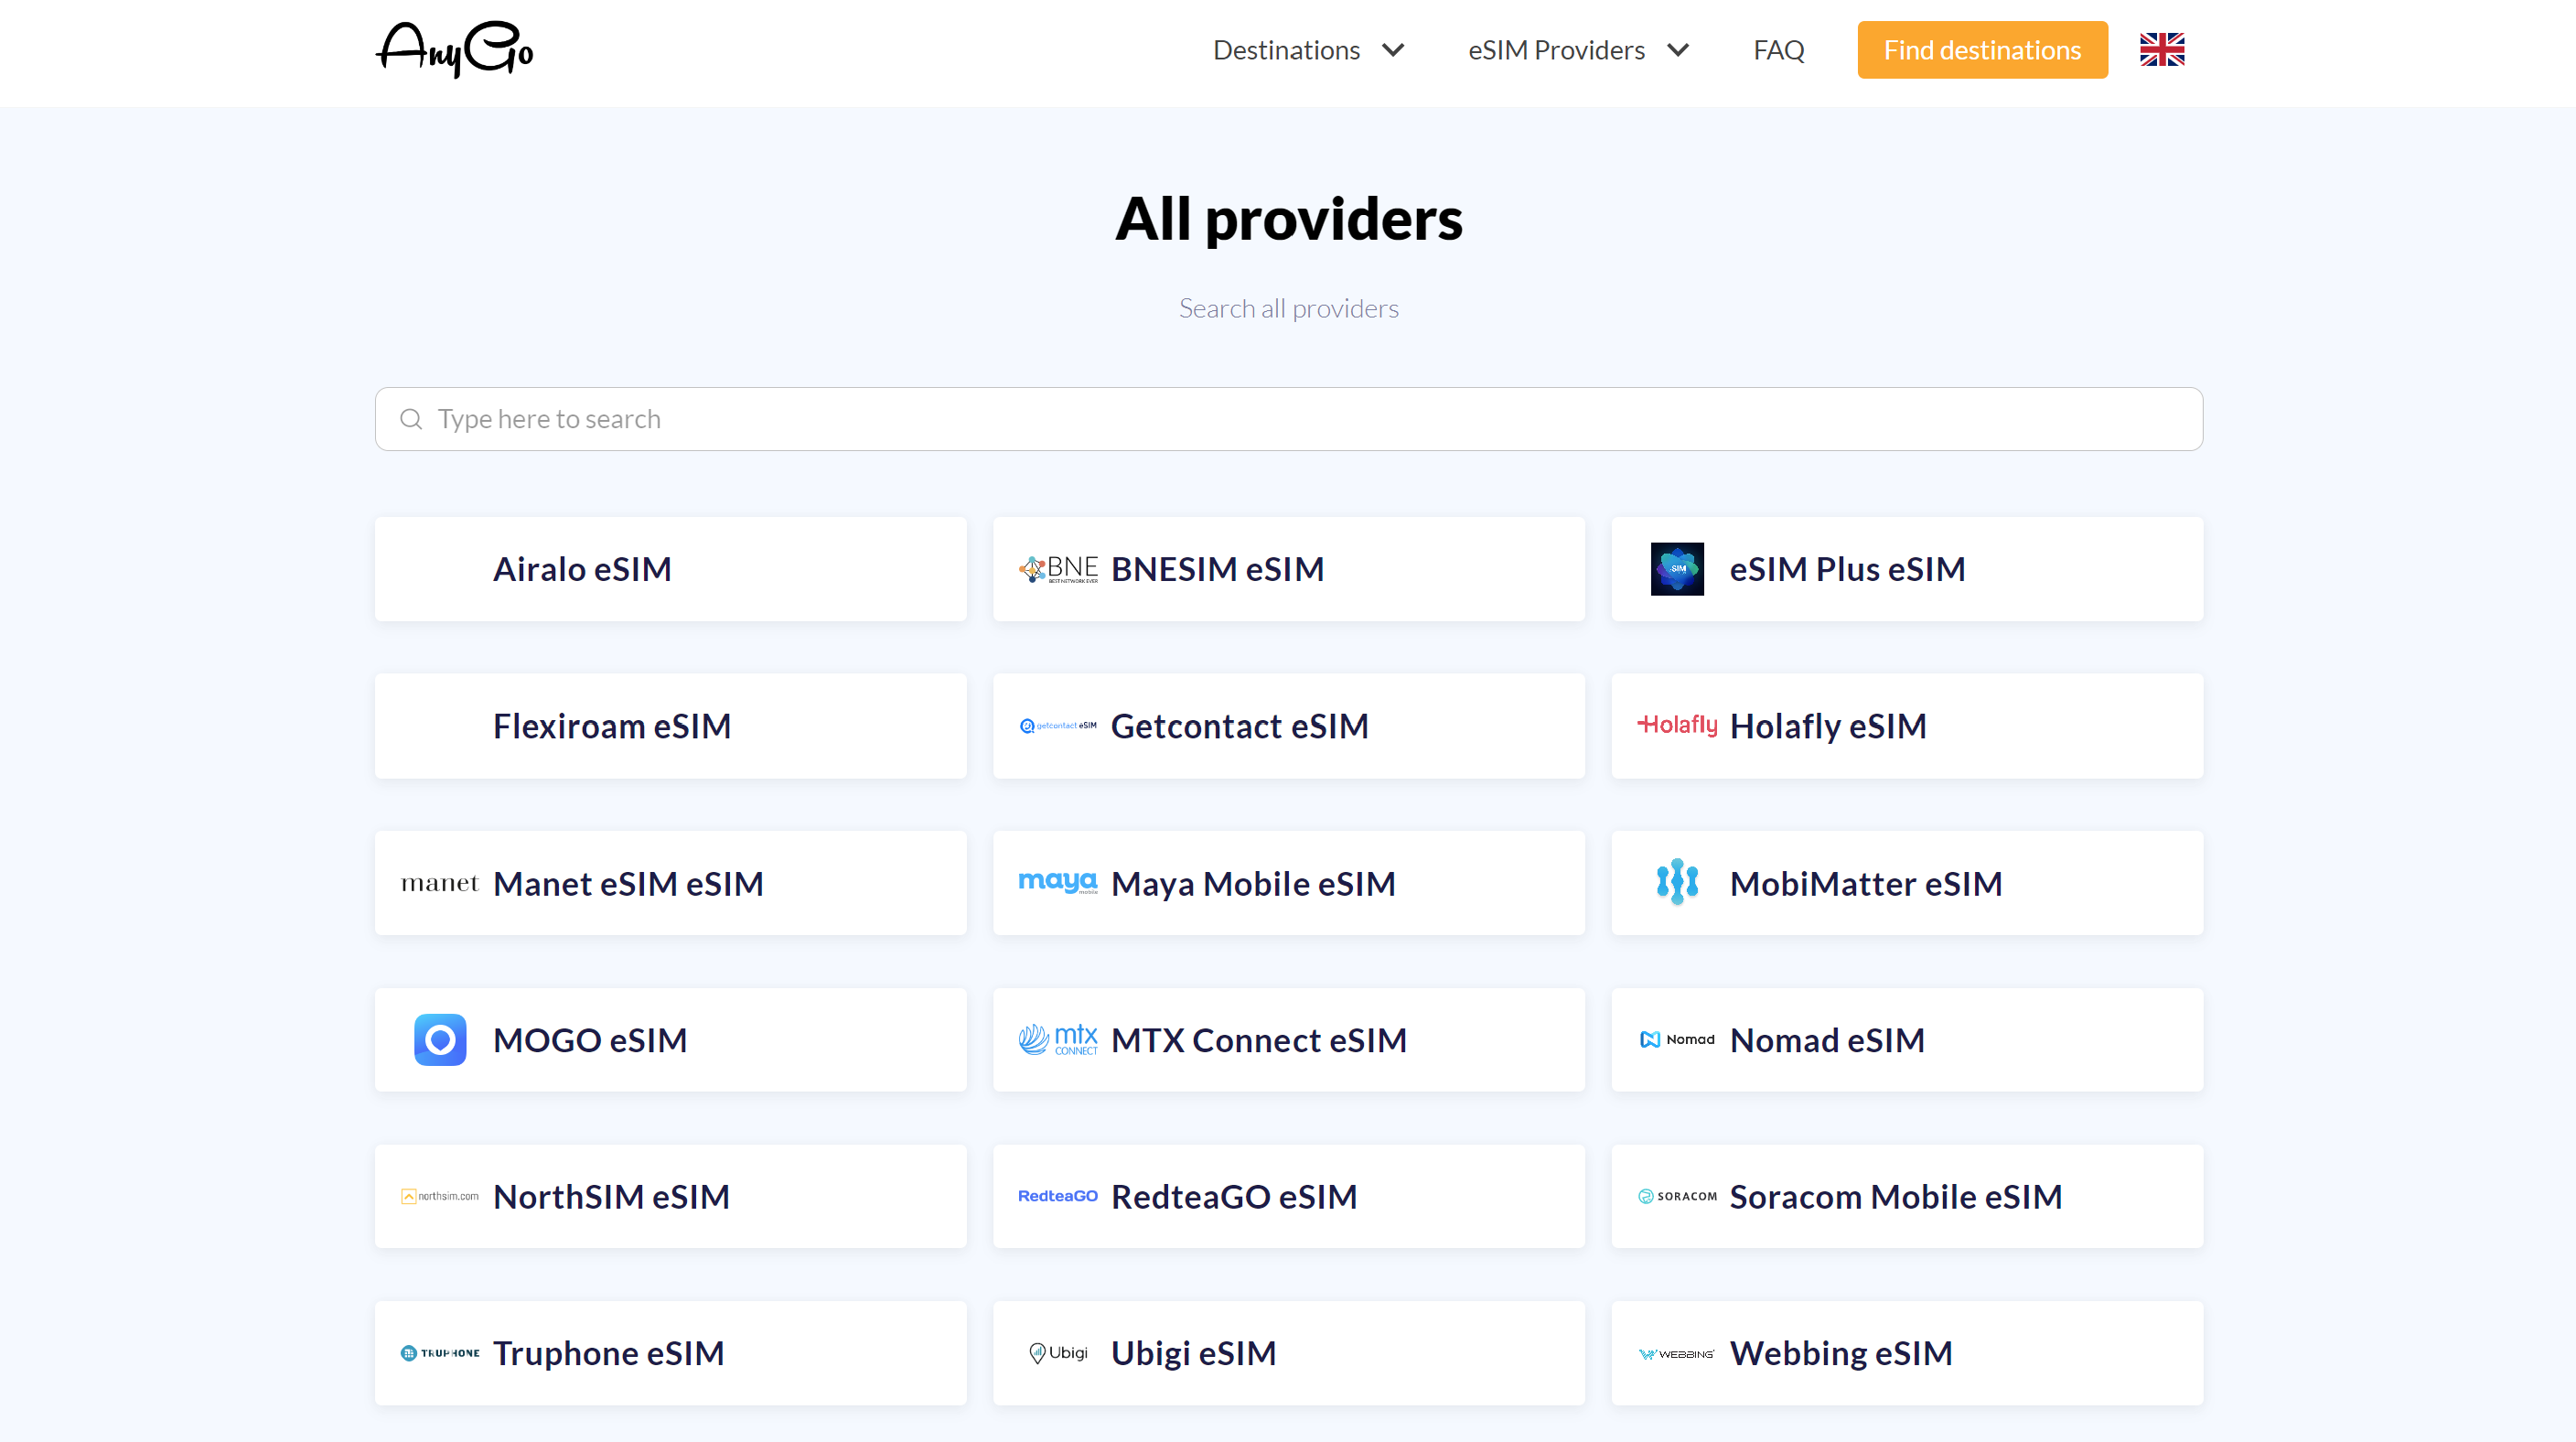Expand the Destinations dropdown chevron

click(1393, 50)
